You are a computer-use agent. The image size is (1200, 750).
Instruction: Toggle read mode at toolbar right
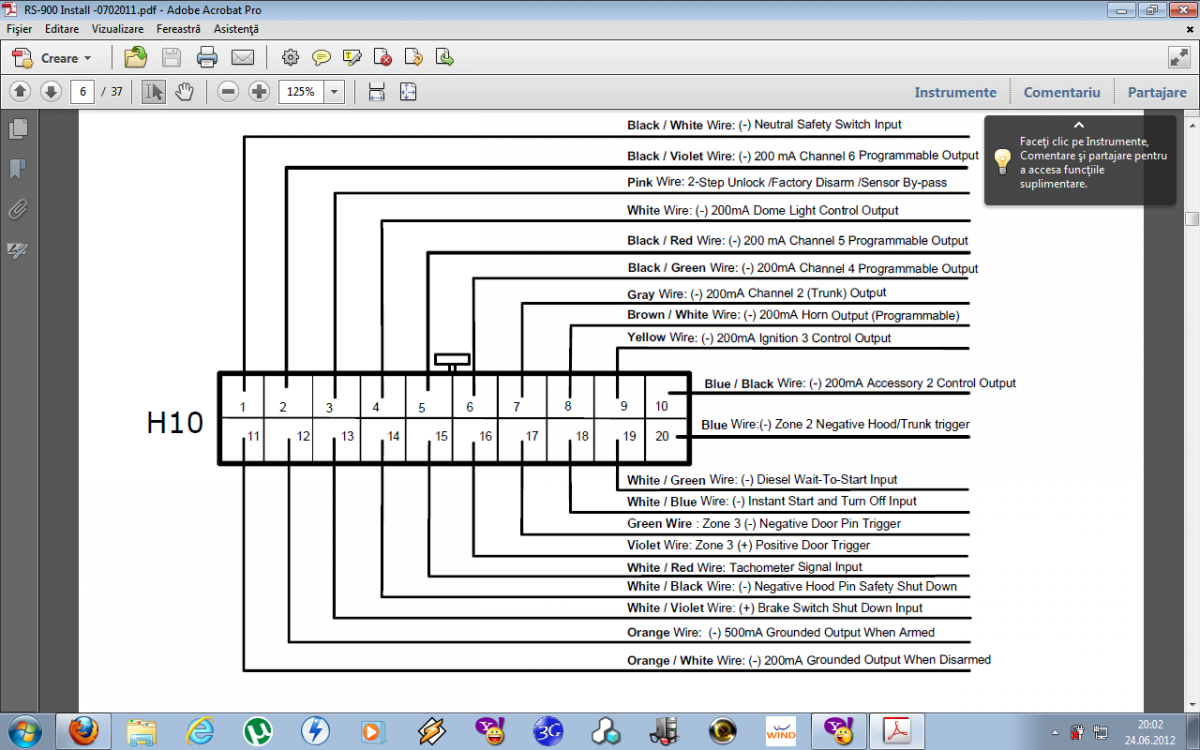click(x=1178, y=57)
